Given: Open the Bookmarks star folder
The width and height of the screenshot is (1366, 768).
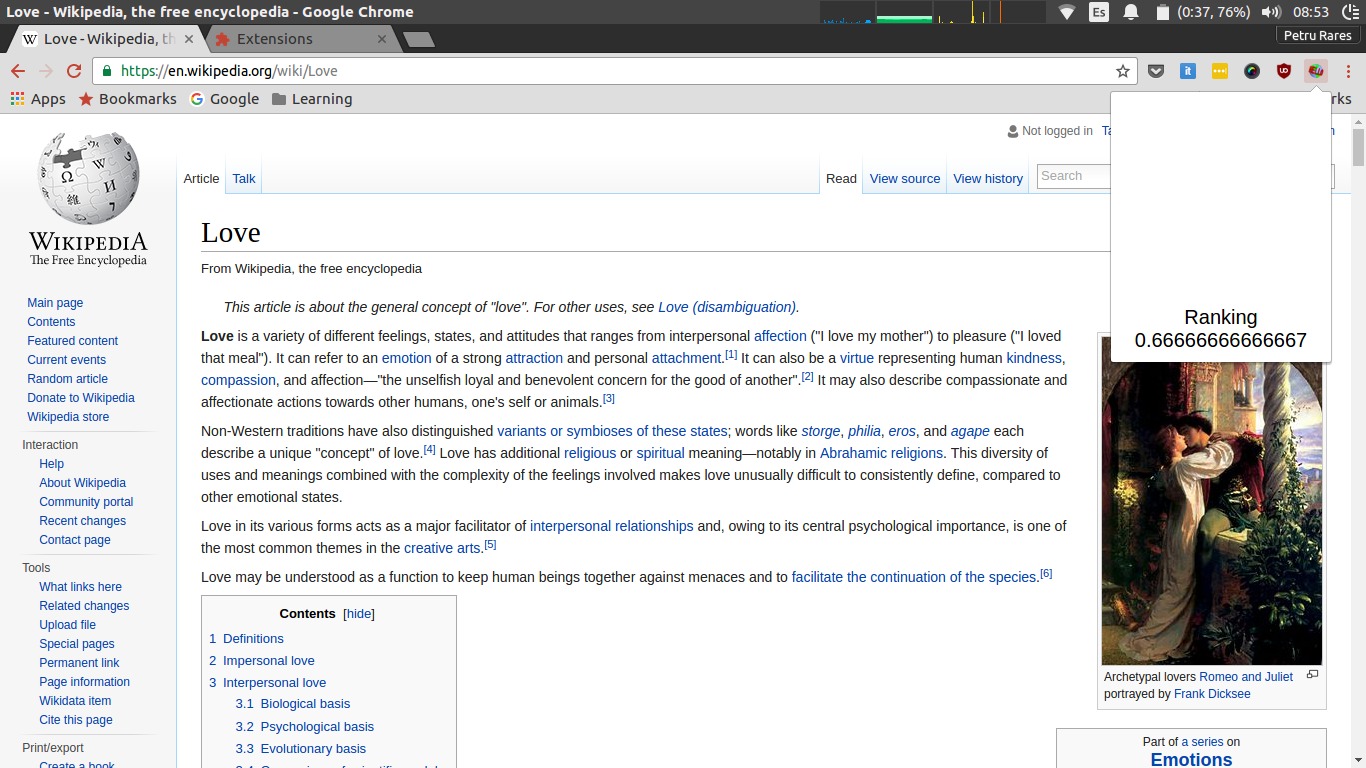Looking at the screenshot, I should pyautogui.click(x=127, y=99).
